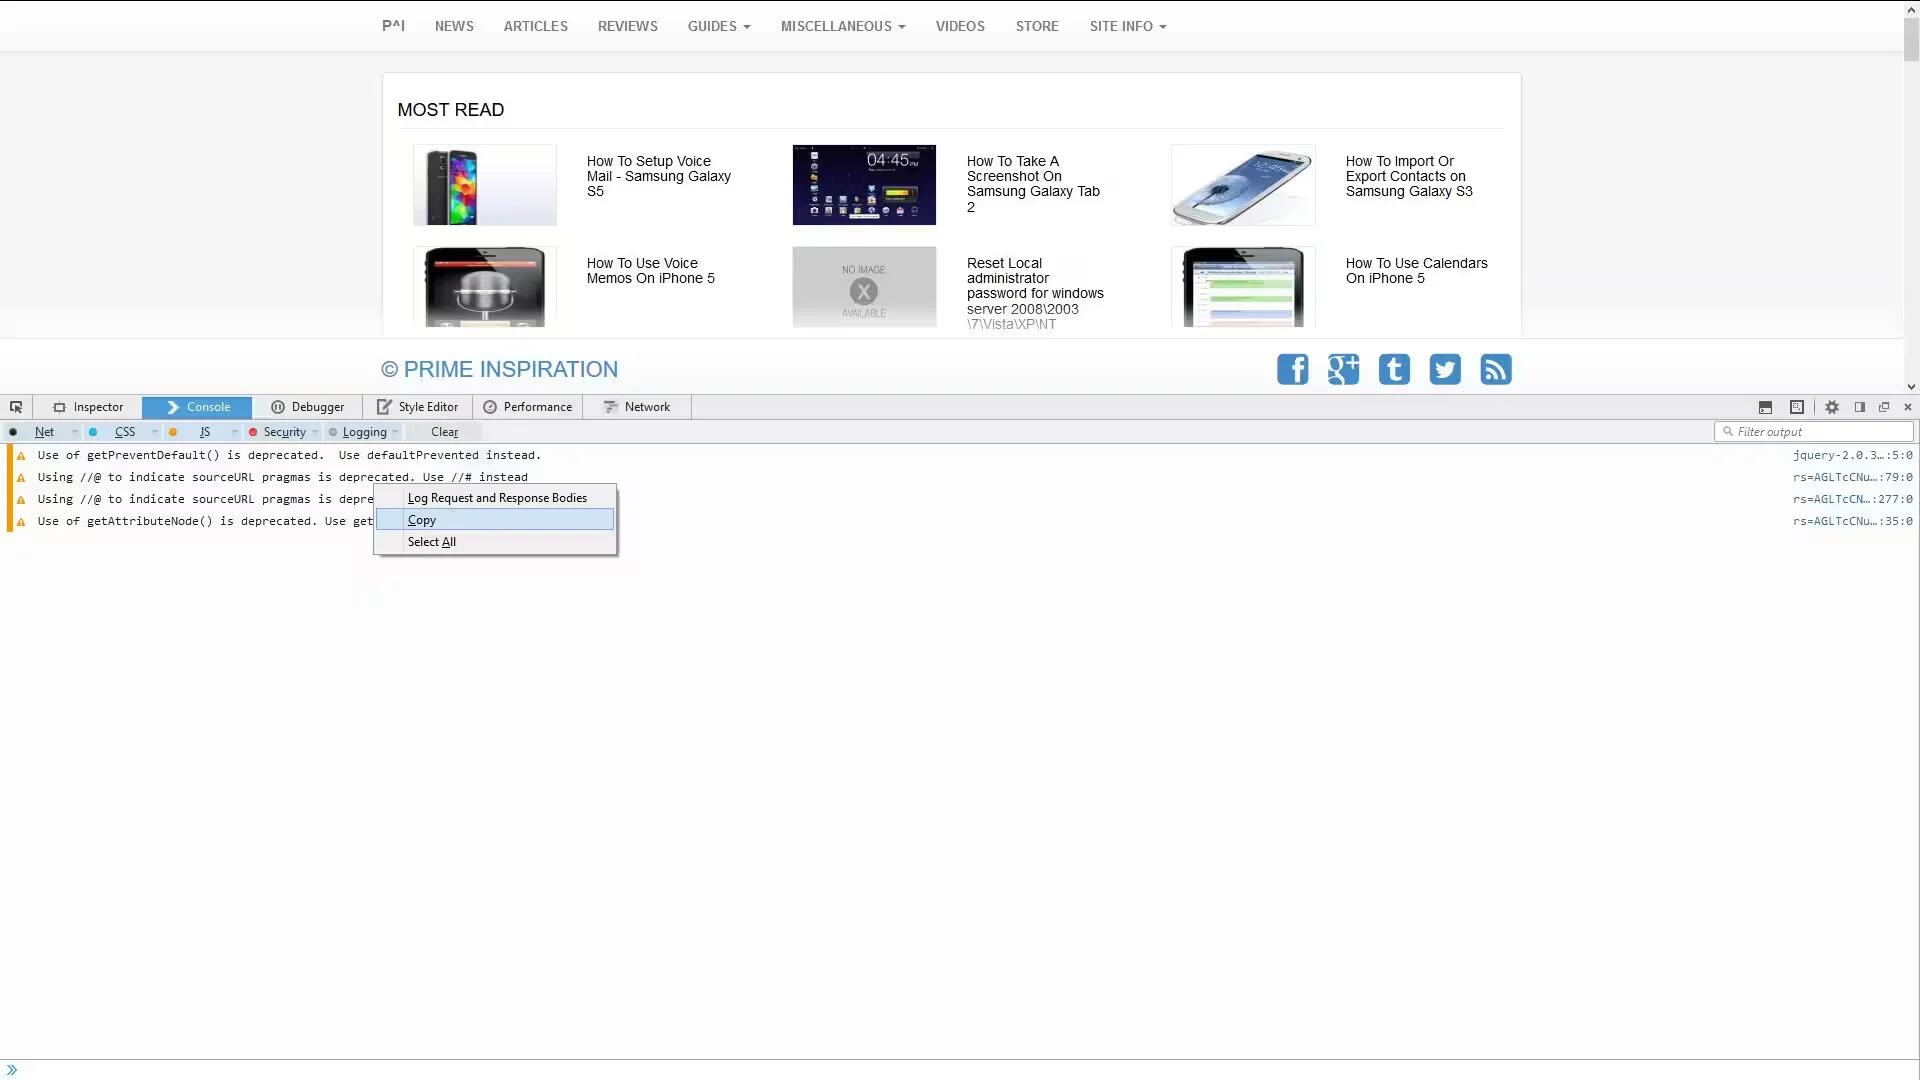The height and width of the screenshot is (1080, 1920).
Task: Click the console input prompt chevron
Action: tap(12, 1070)
